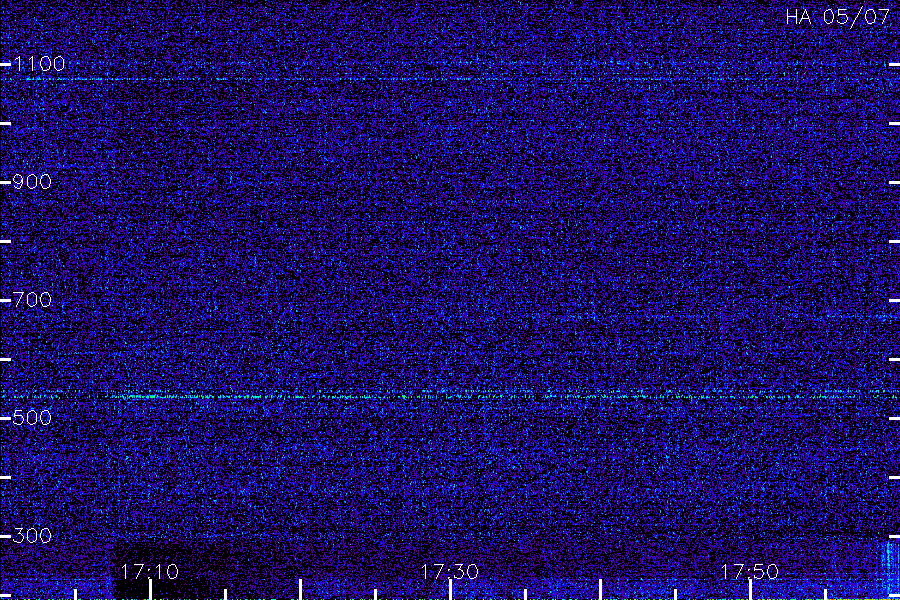Click the tall tick mark below 17:30
This screenshot has height=600, width=900.
coord(451,590)
